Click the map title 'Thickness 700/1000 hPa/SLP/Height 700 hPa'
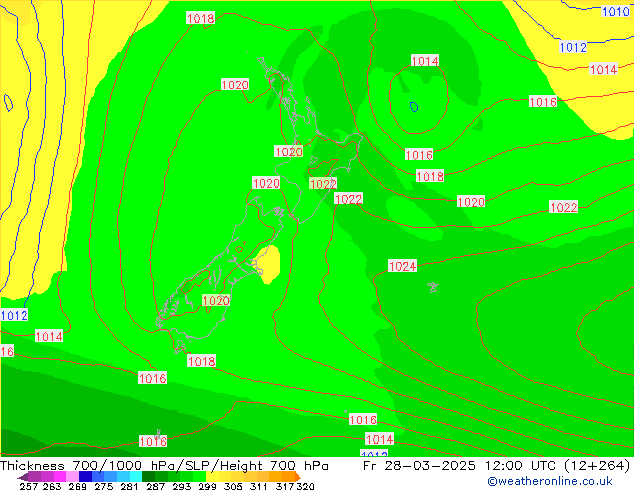This screenshot has width=634, height=490. pos(164,465)
